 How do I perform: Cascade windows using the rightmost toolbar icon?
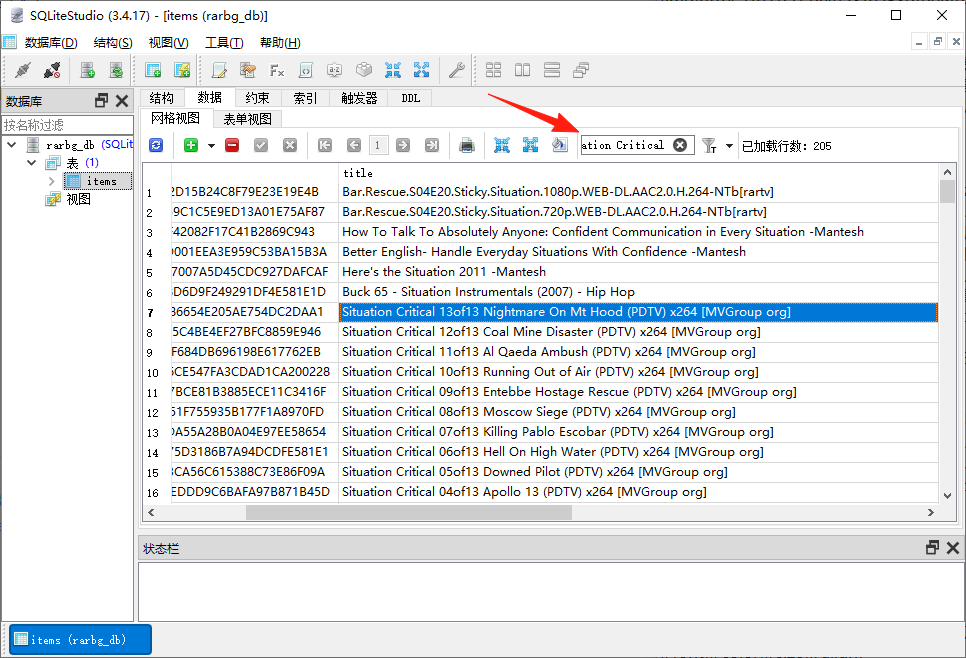click(x=581, y=70)
